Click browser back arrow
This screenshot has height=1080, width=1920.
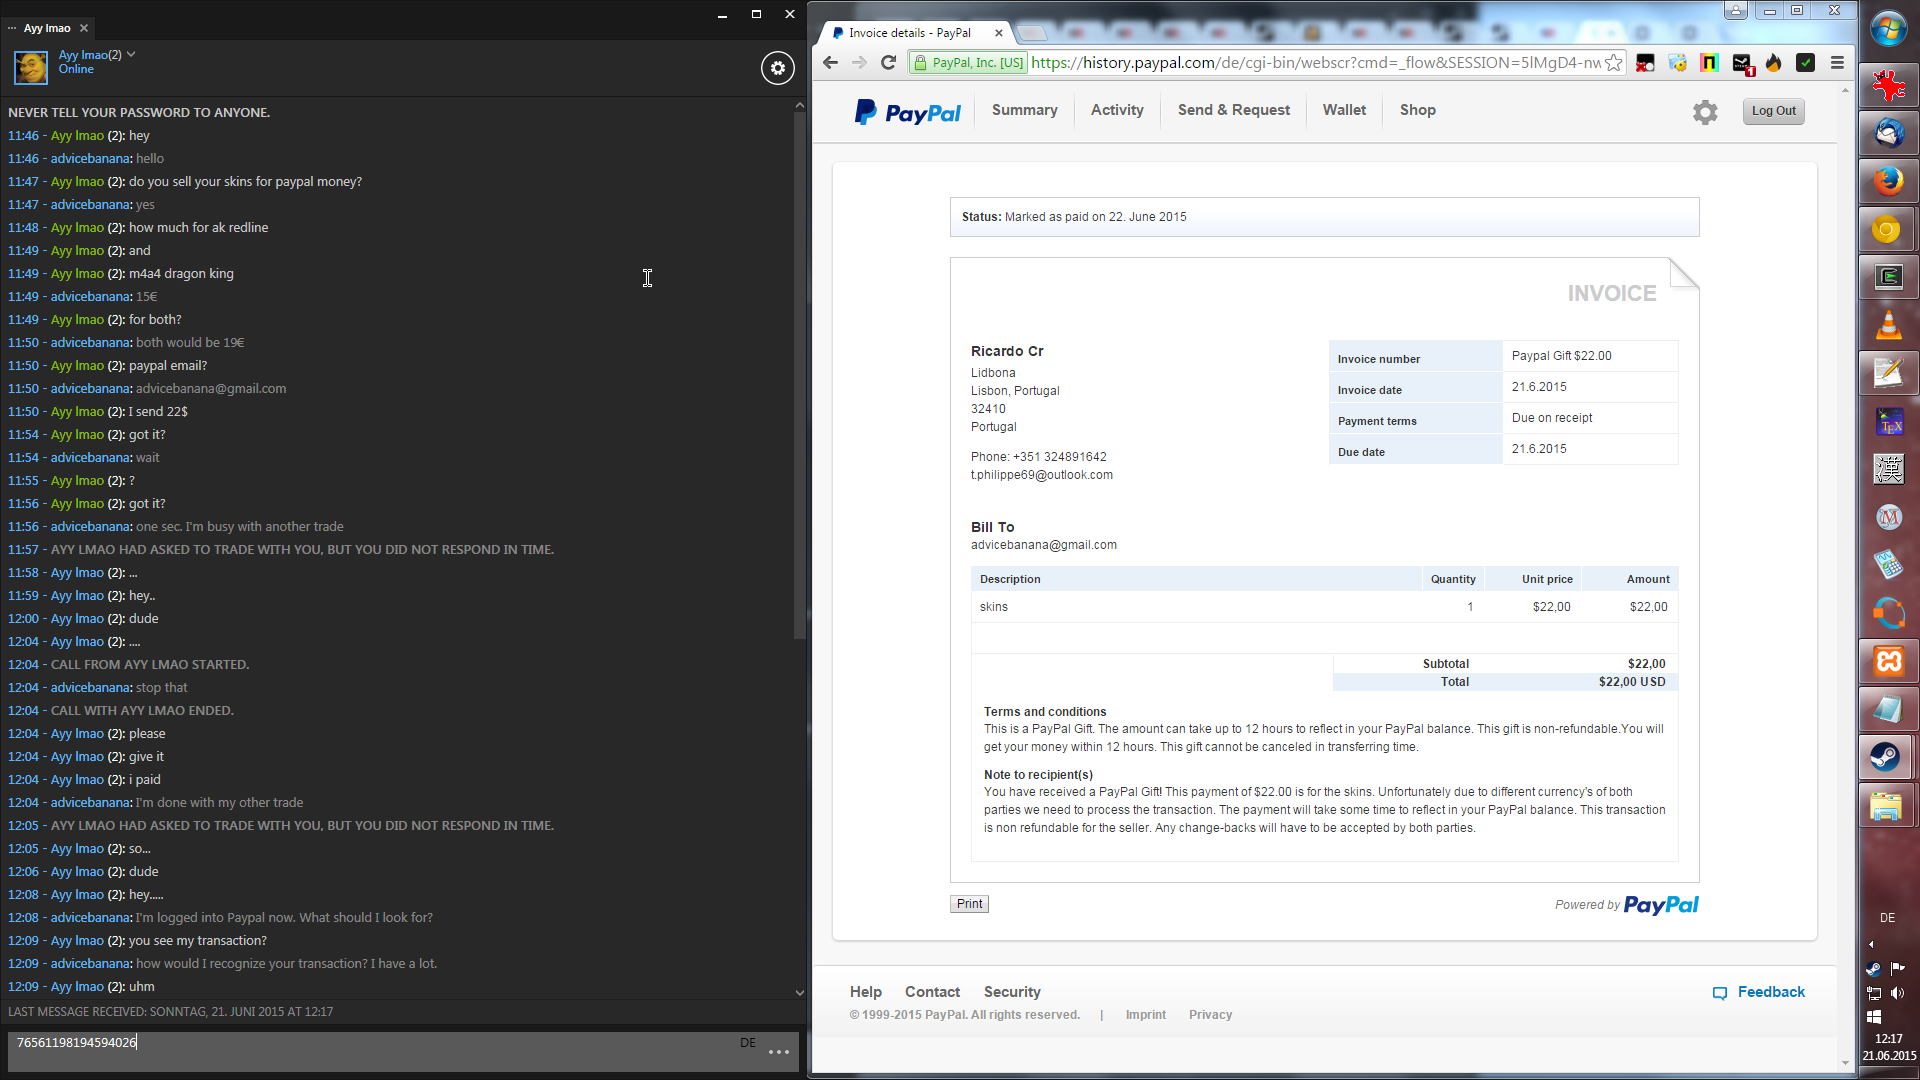coord(830,63)
